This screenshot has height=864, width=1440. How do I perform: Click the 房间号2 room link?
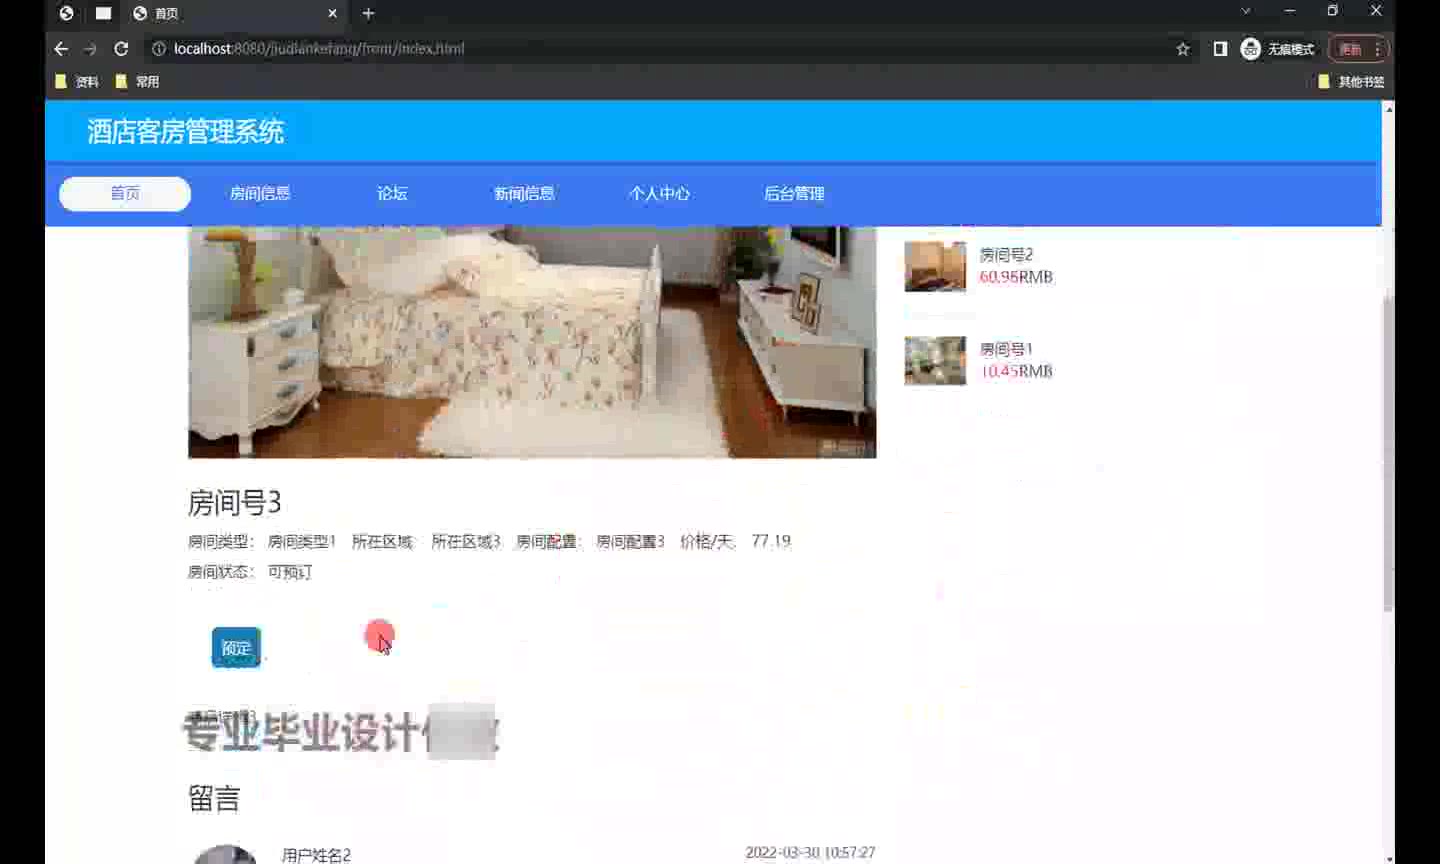1006,255
